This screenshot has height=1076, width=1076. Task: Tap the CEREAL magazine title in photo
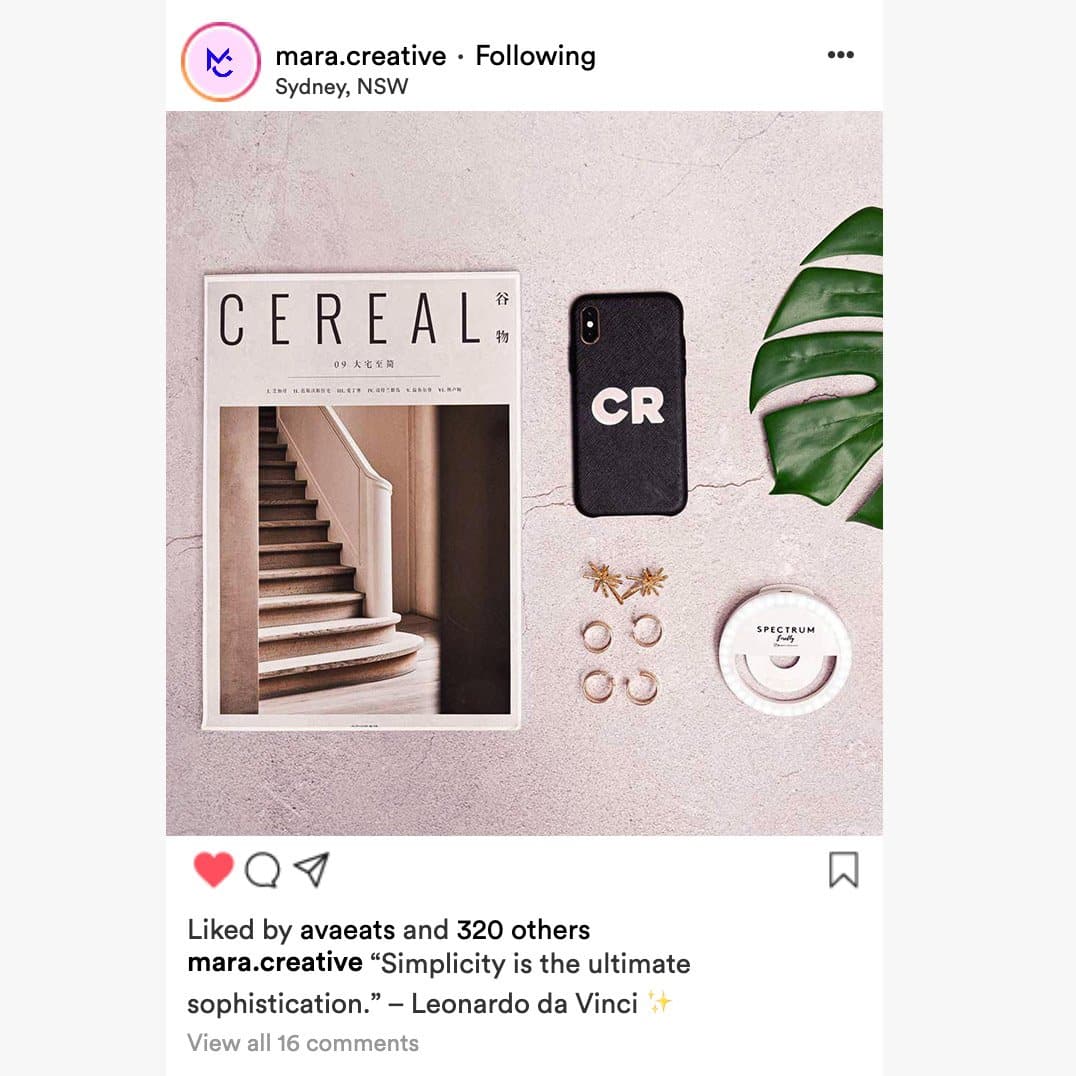(350, 318)
